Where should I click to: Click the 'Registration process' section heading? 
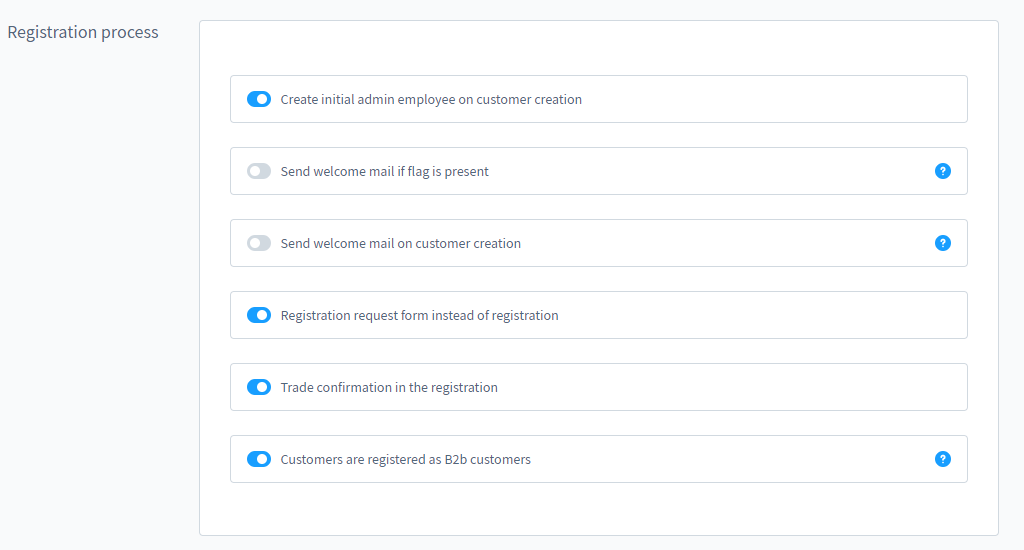point(83,32)
